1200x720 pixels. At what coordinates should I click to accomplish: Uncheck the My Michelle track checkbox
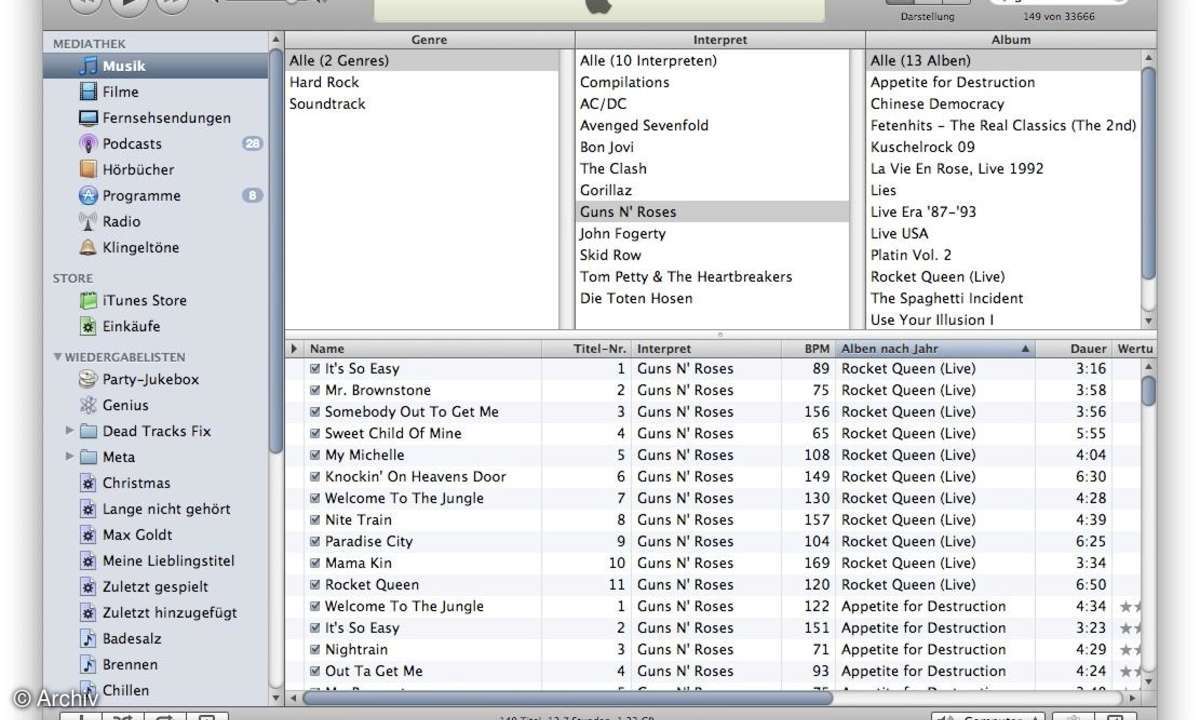316,455
